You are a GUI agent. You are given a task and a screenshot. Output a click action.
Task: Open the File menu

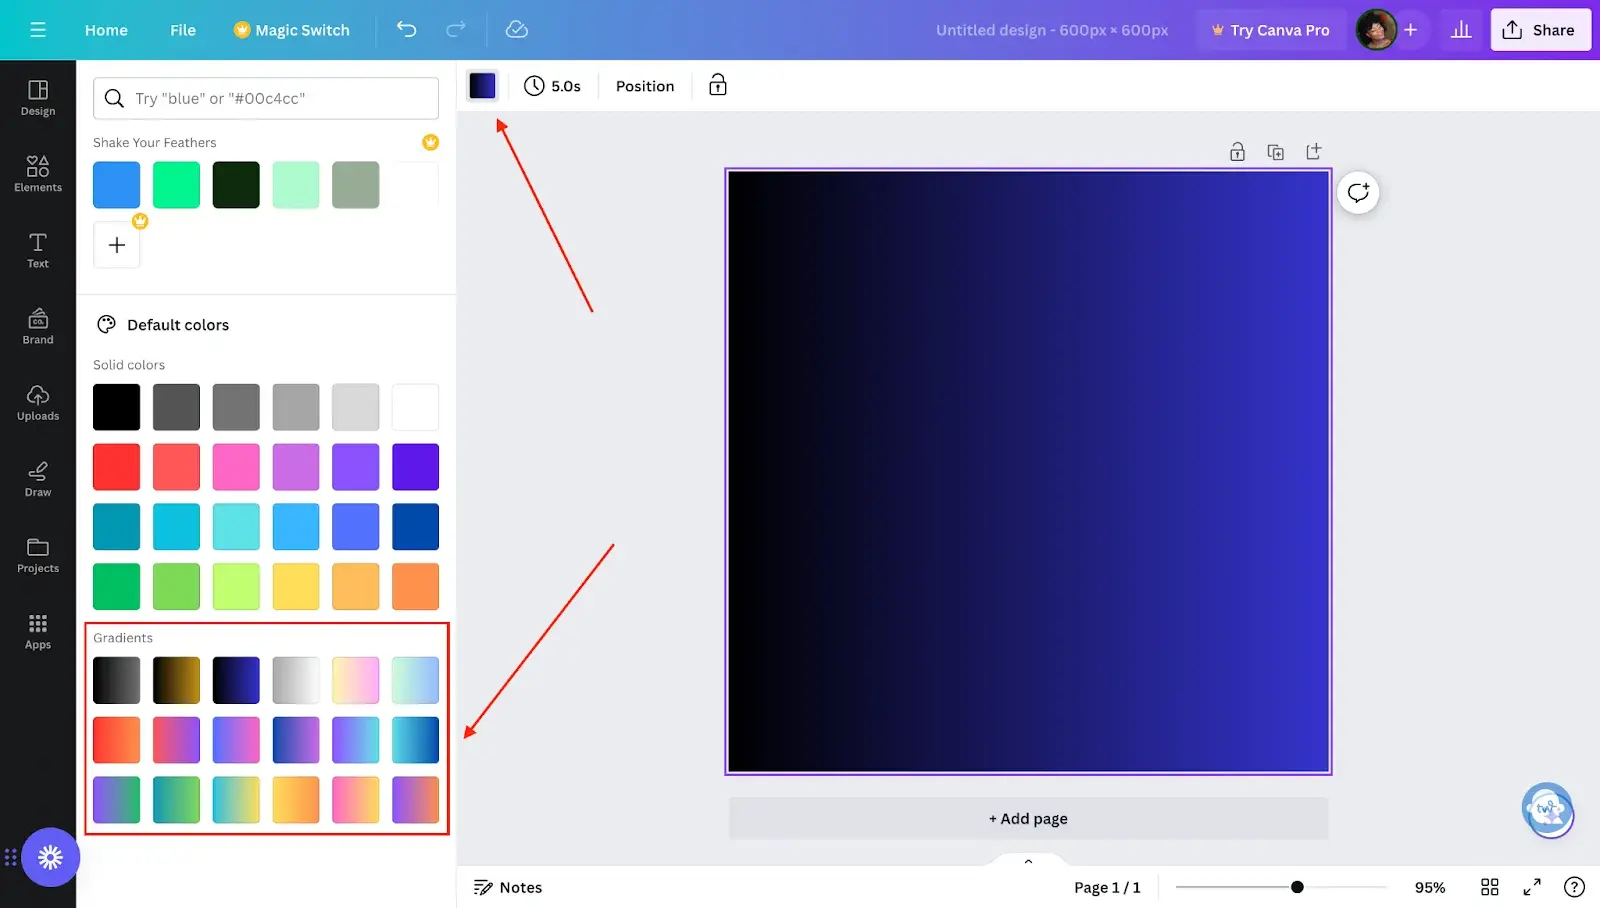[183, 30]
